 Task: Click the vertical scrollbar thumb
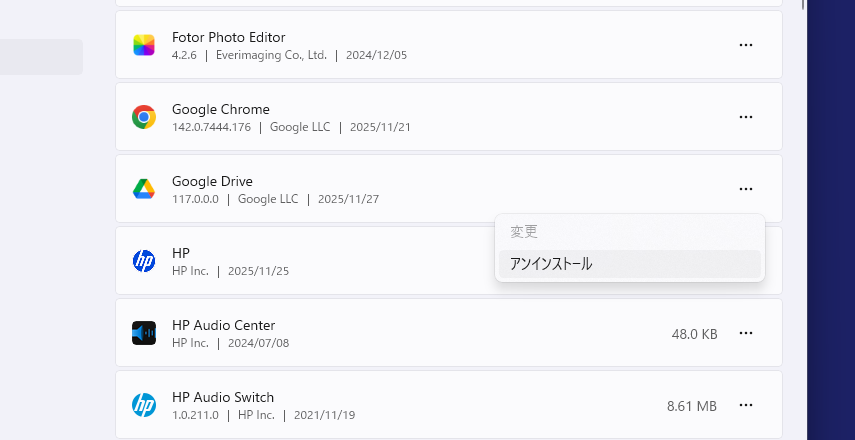(x=802, y=5)
